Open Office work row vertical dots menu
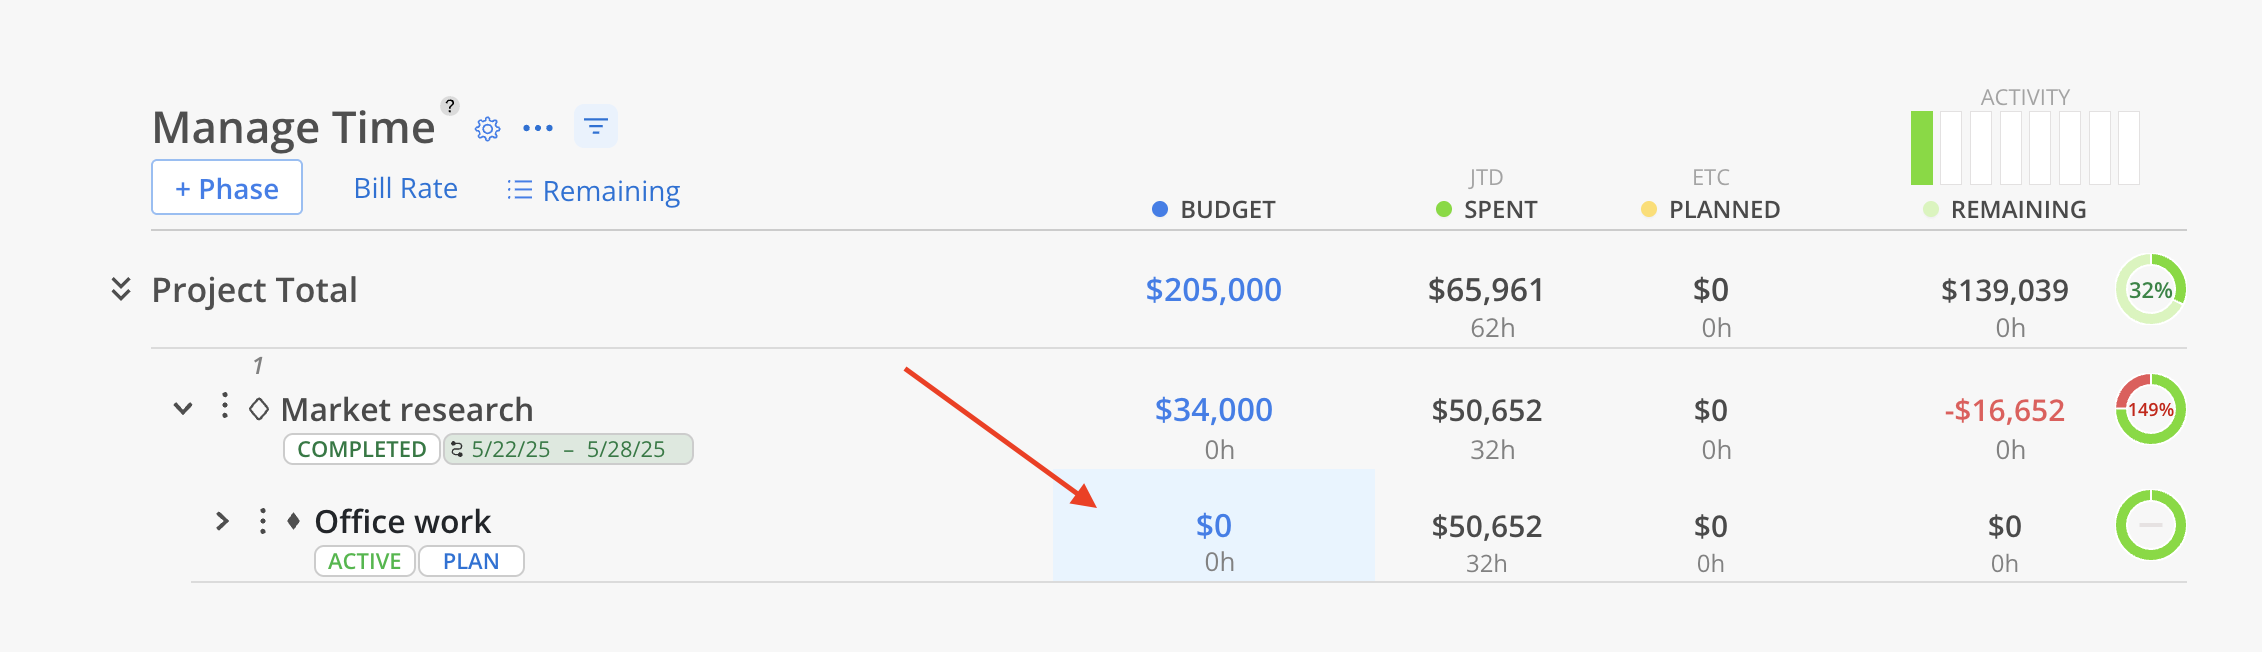 (262, 521)
